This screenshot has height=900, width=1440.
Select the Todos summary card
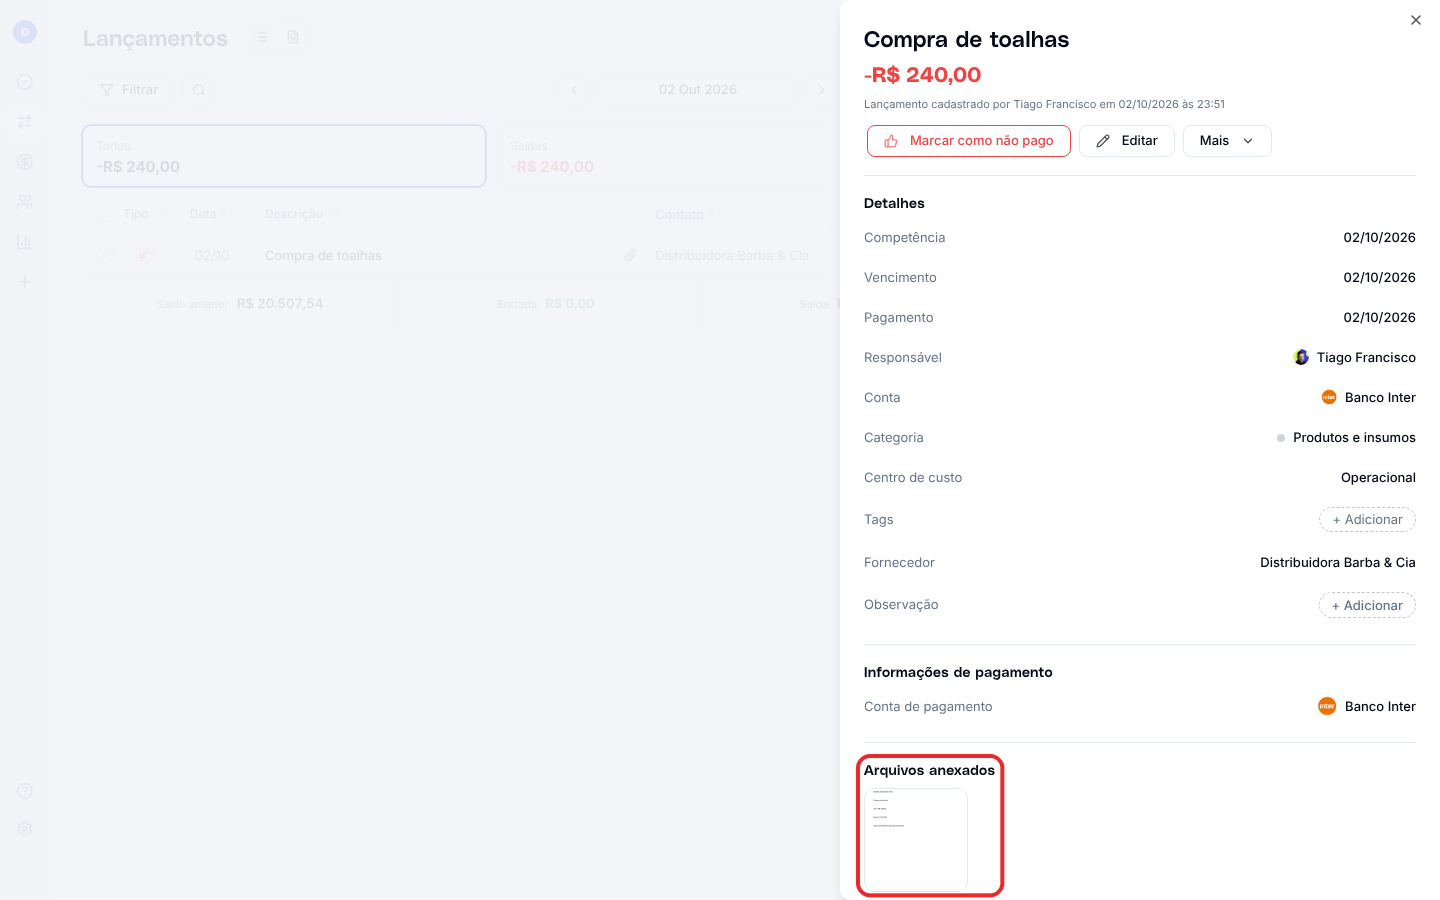284,156
